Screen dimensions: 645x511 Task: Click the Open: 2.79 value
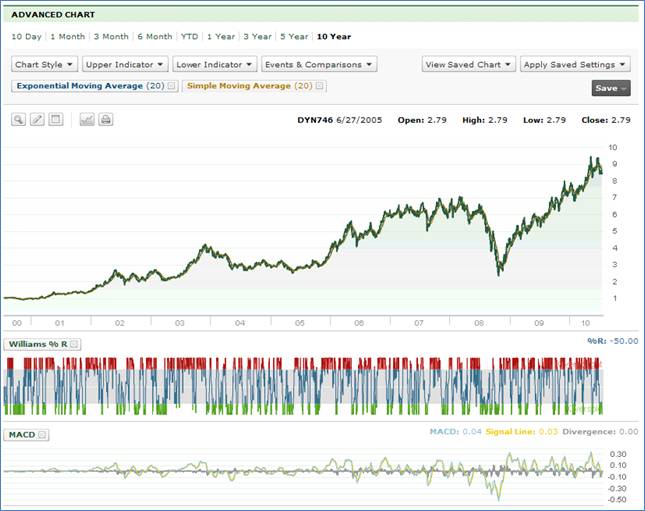pos(422,120)
